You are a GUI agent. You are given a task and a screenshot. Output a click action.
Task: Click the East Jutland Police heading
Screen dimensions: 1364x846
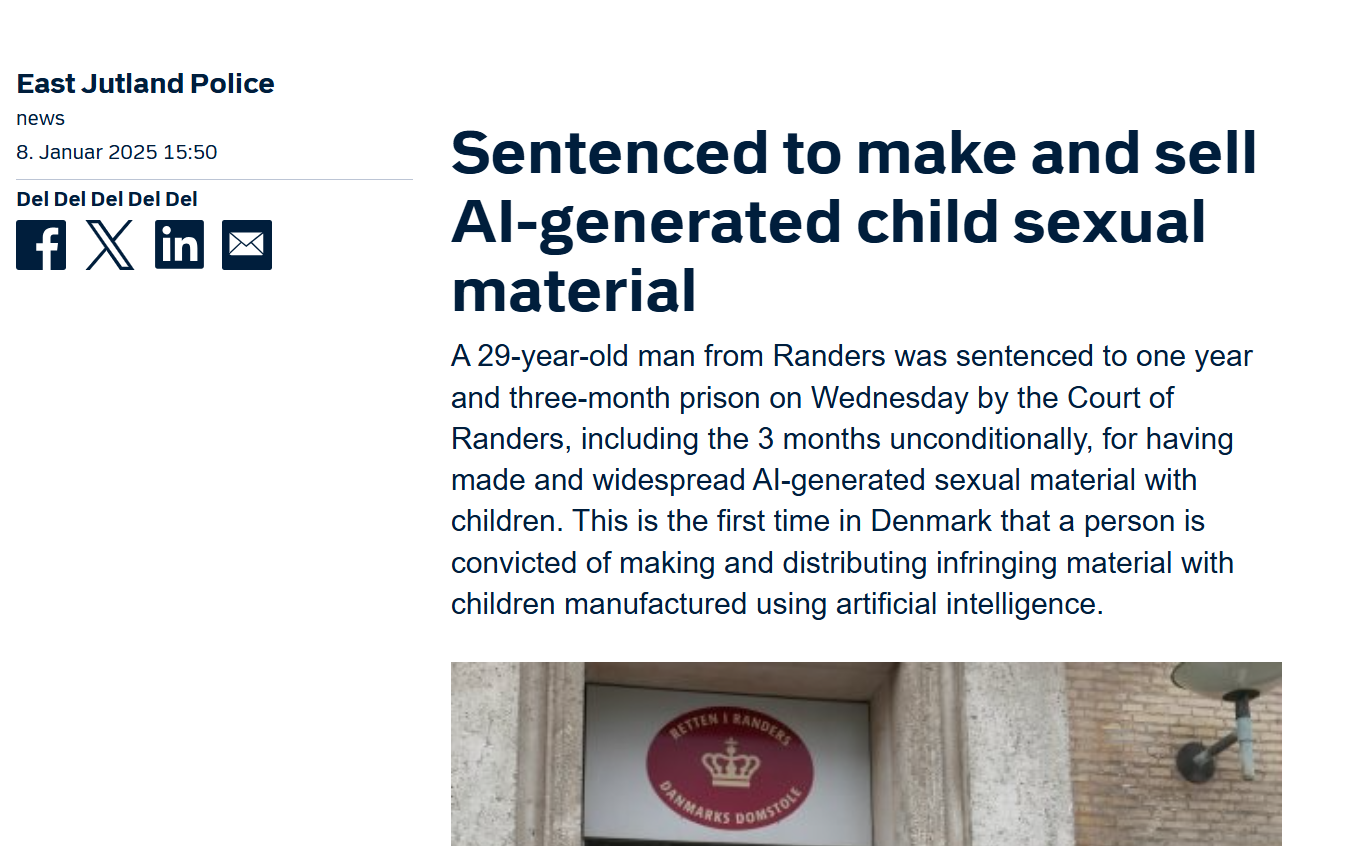click(145, 83)
